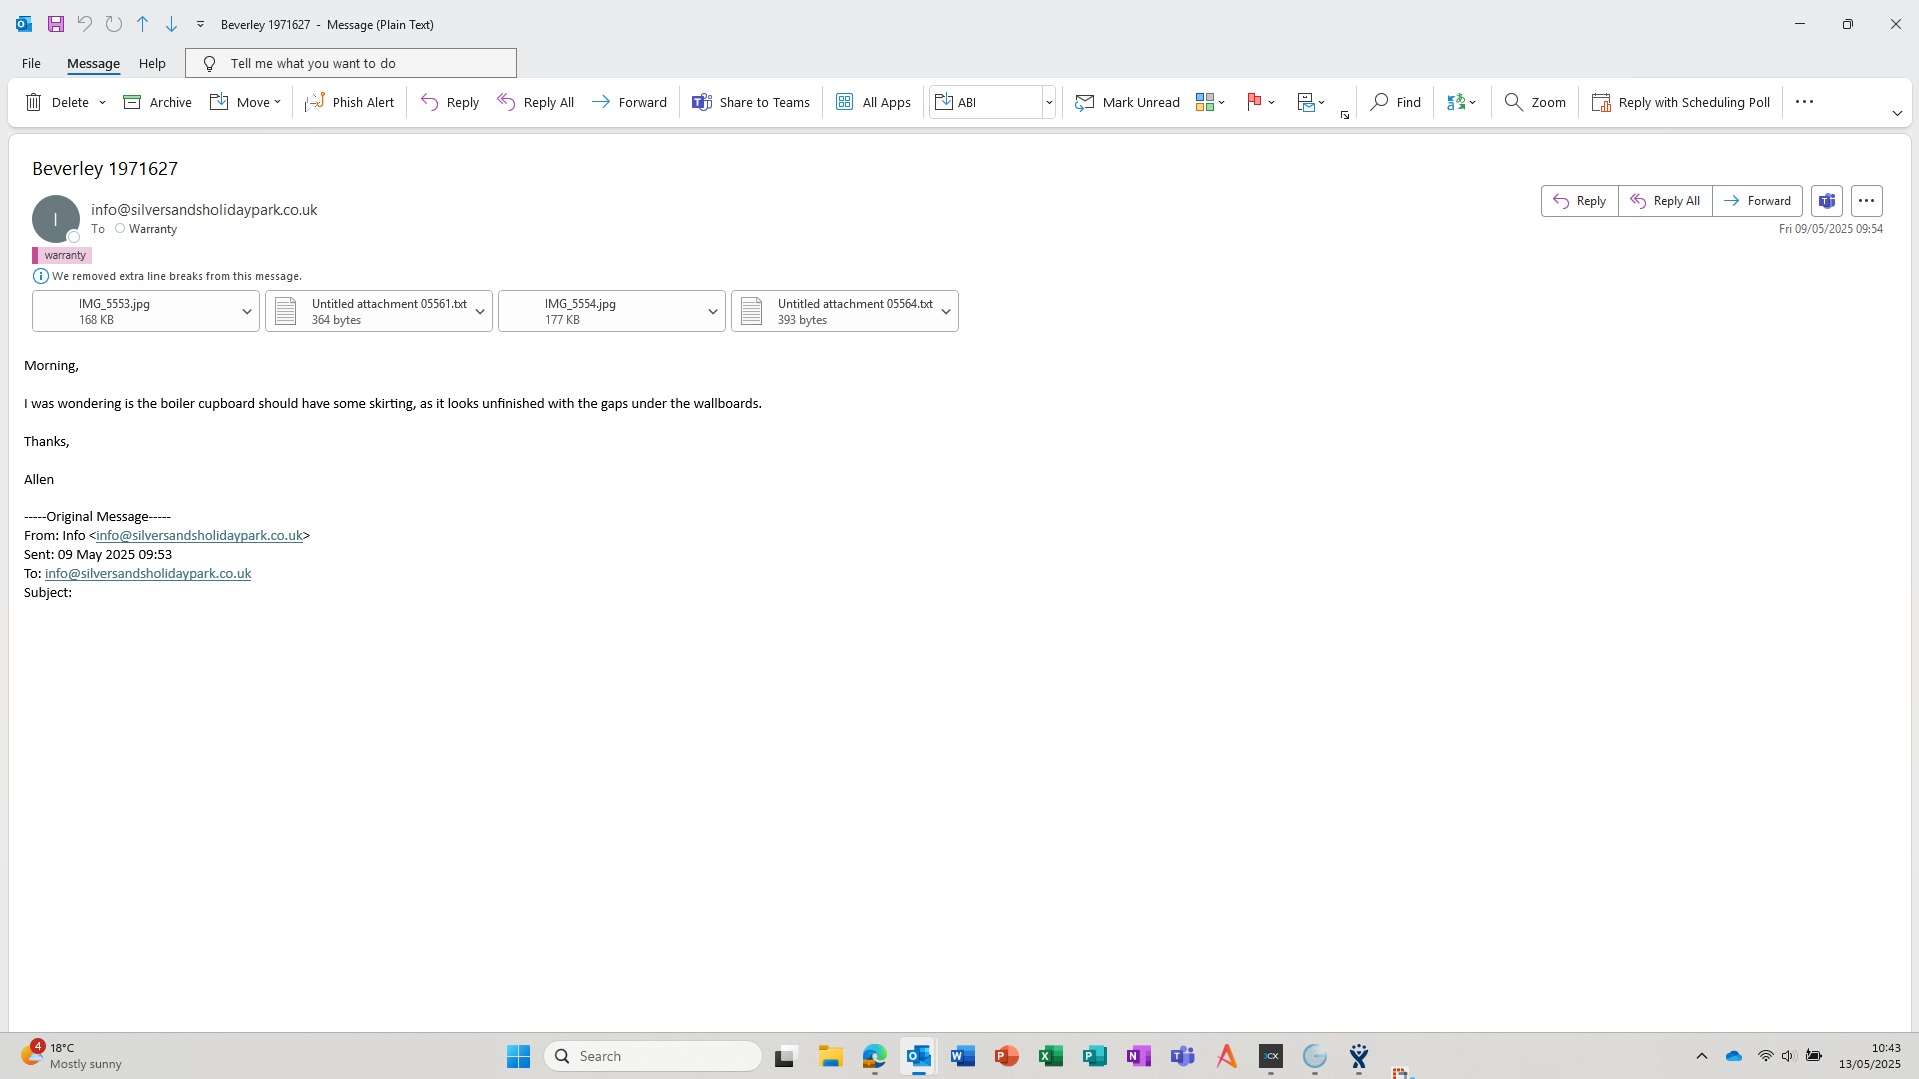
Task: Click Reply All in the message header
Action: [x=1665, y=201]
